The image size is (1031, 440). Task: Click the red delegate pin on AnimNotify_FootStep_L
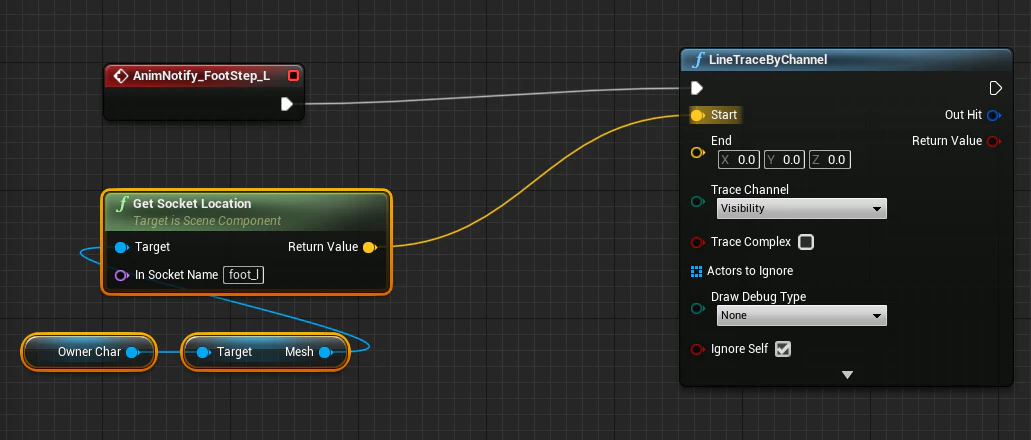coord(293,76)
